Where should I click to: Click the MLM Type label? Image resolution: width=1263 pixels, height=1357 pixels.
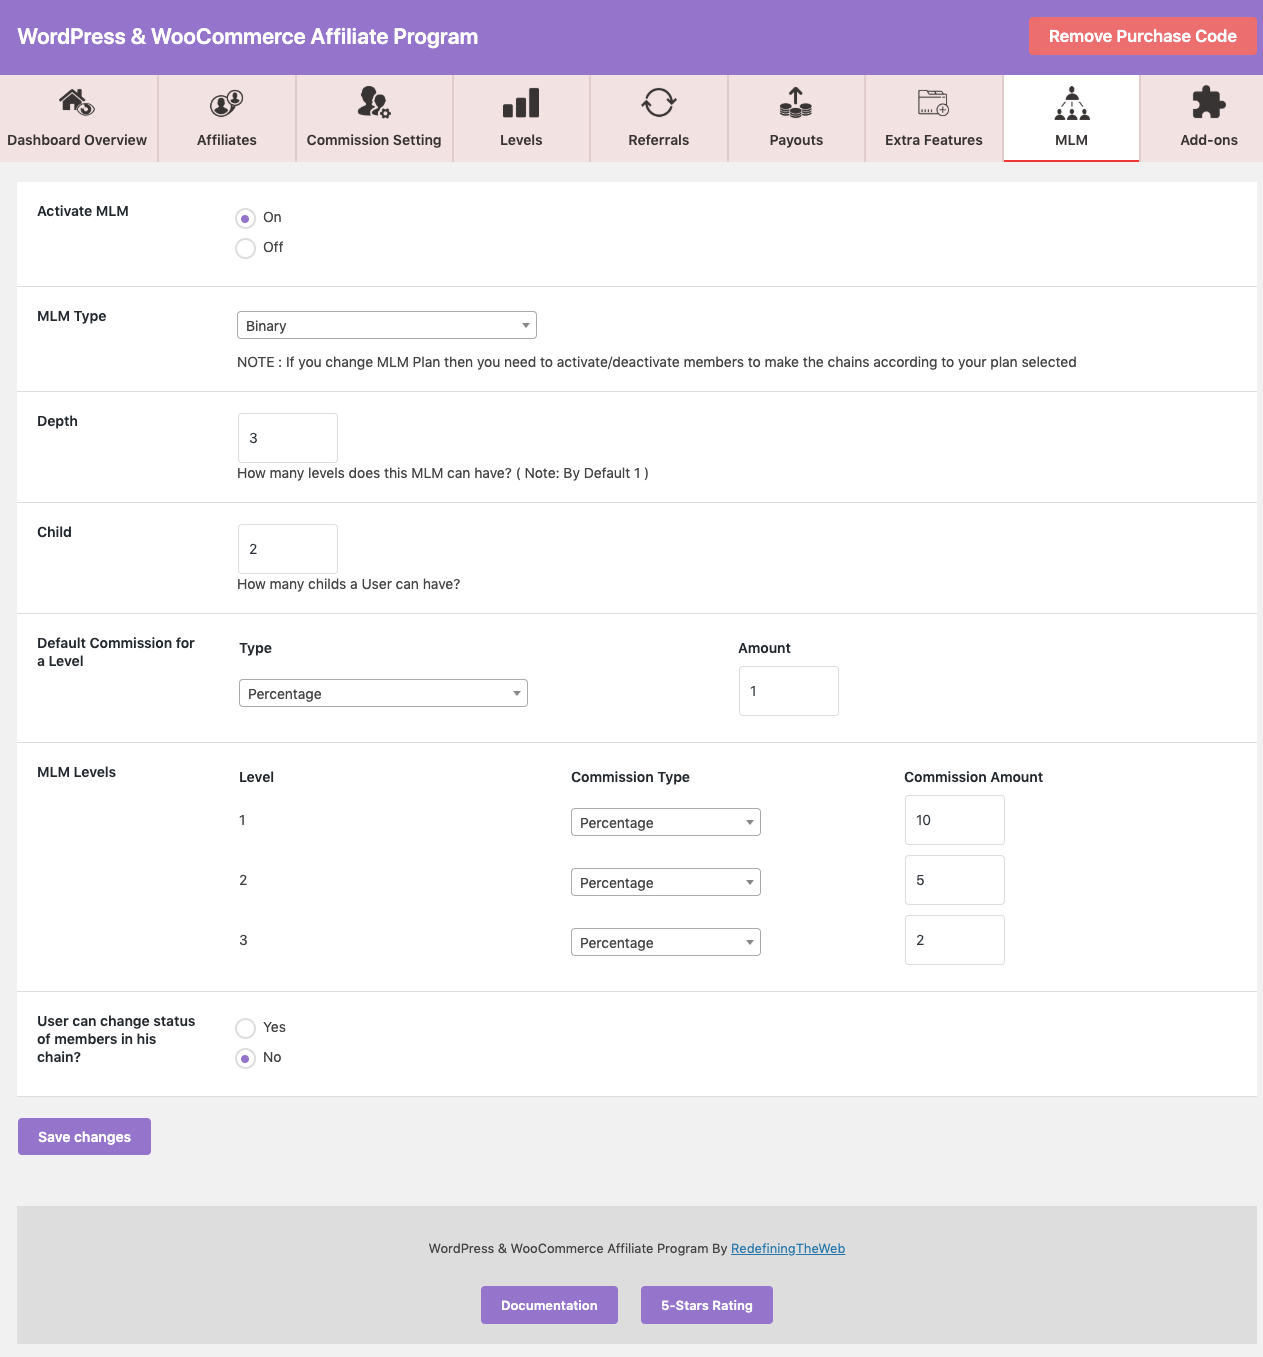point(72,316)
